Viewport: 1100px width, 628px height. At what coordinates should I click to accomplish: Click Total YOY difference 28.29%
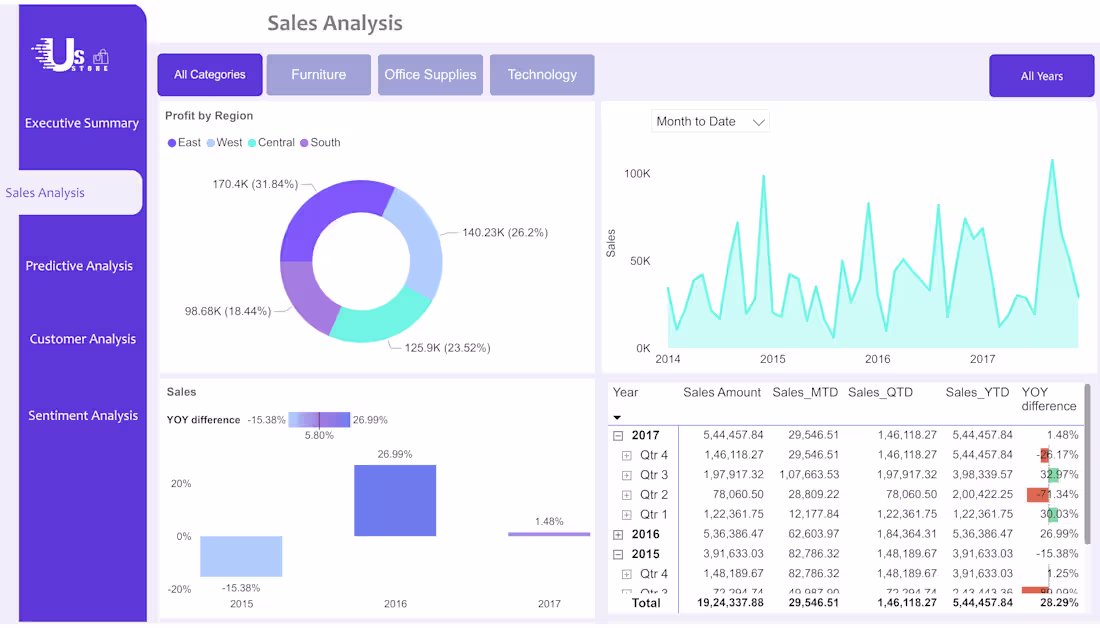coord(1059,602)
